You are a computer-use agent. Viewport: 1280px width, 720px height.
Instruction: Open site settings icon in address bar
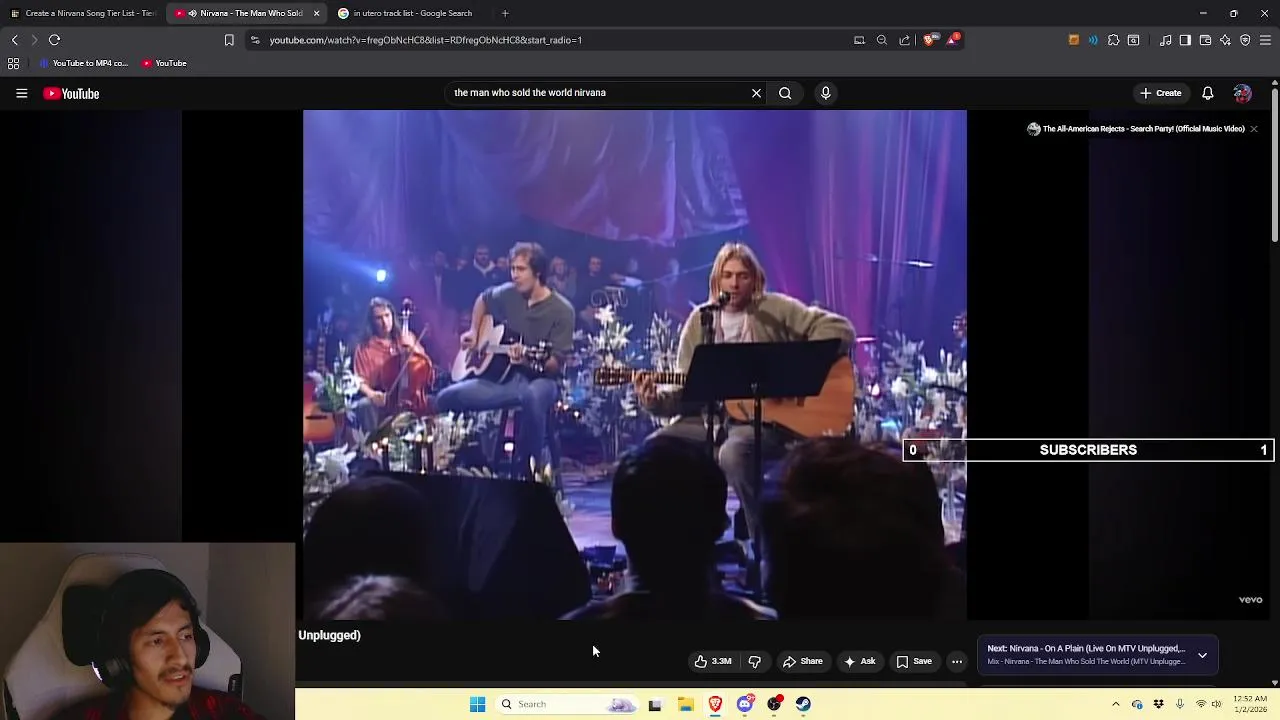[255, 40]
